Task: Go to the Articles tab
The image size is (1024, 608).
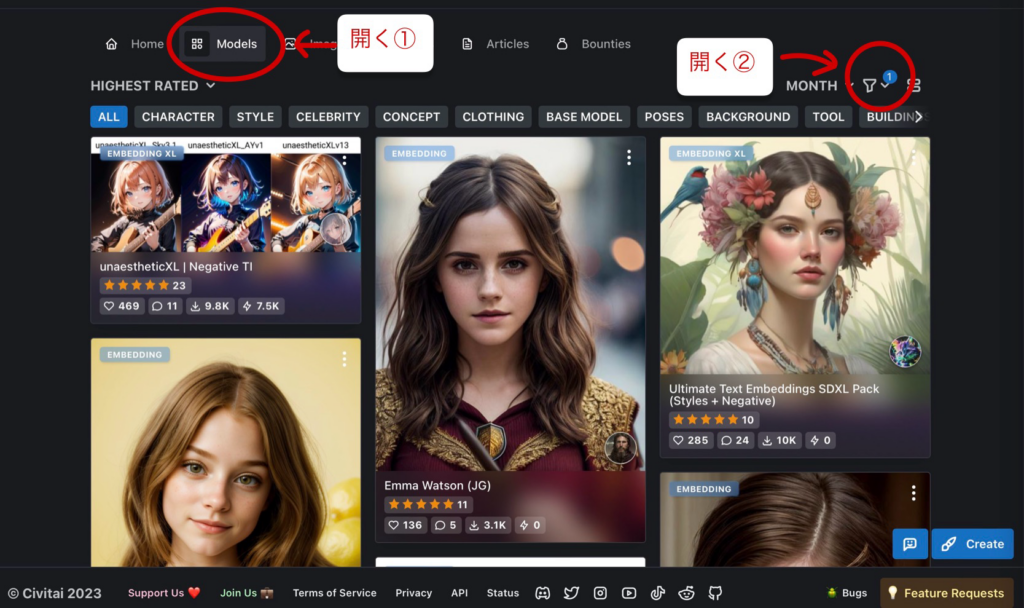Action: click(496, 44)
